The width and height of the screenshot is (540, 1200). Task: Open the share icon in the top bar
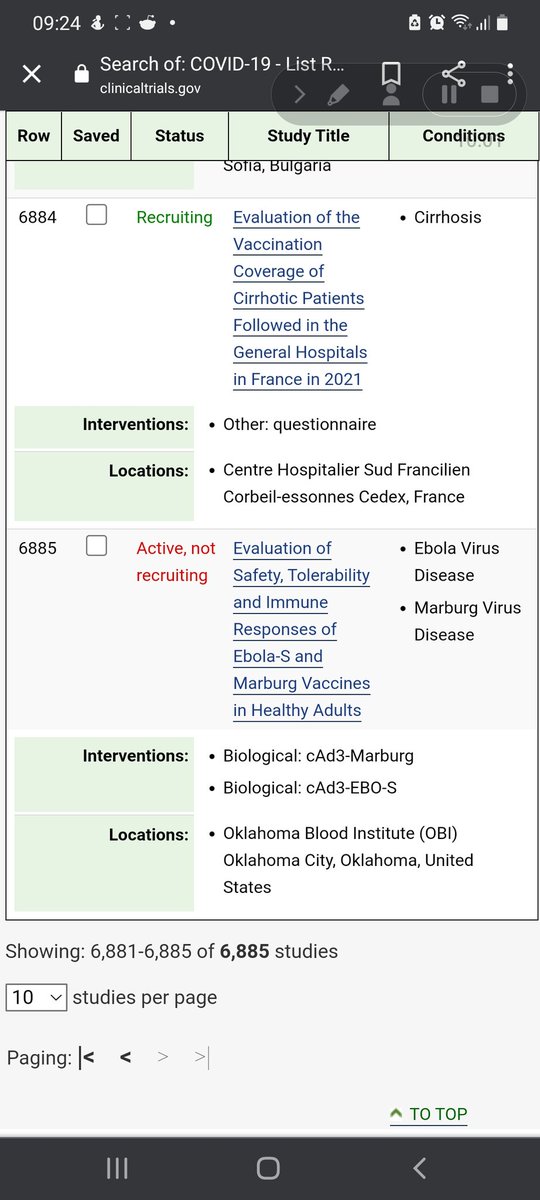453,72
